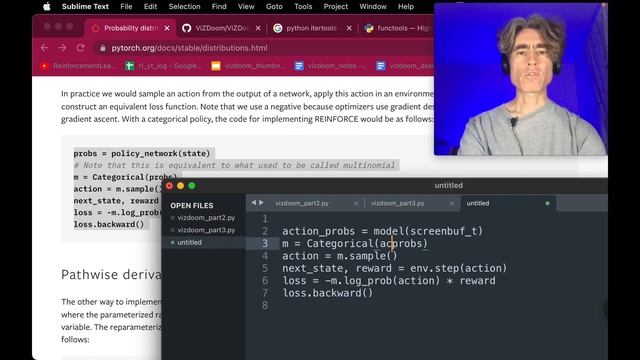Open the rl_yt_log Google Sheets bookmark

[163, 66]
